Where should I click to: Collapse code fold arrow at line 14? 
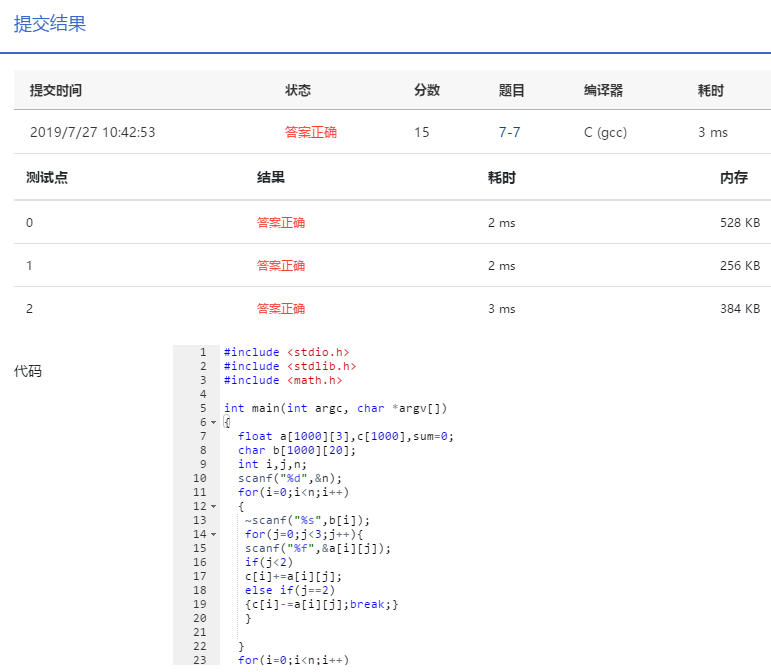[213, 534]
